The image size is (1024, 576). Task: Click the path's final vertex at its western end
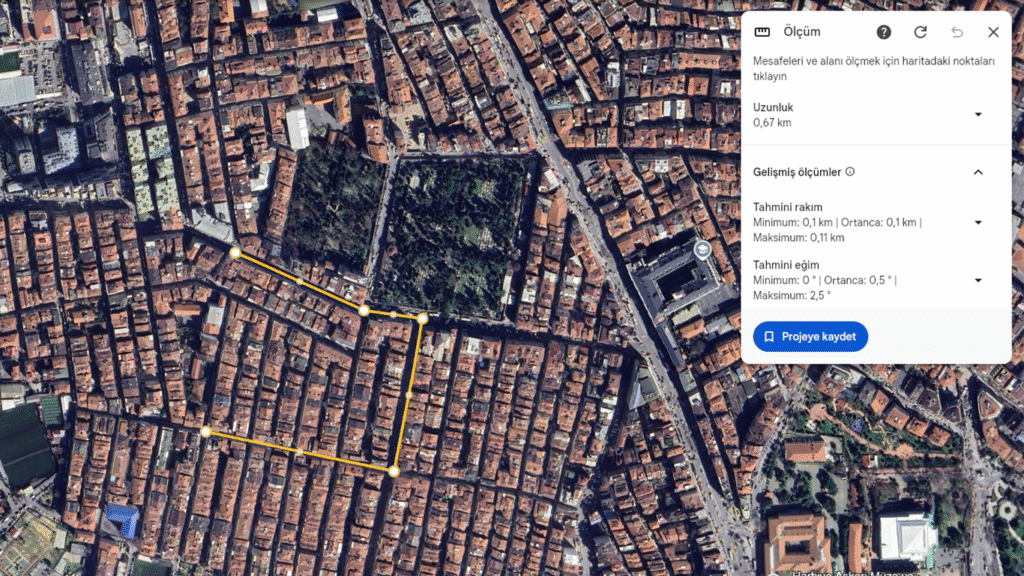click(206, 432)
